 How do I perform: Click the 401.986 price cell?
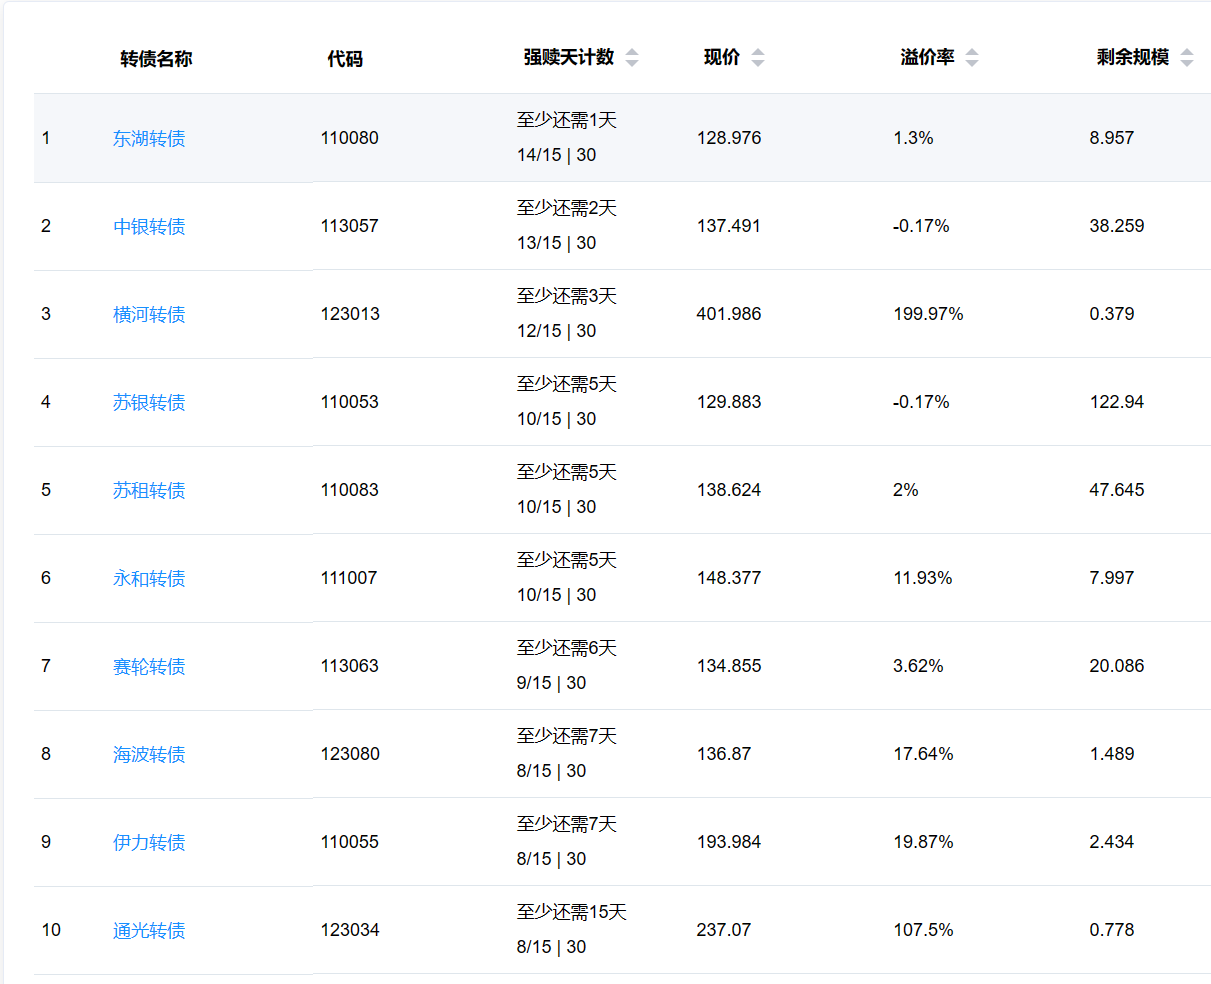tap(729, 314)
